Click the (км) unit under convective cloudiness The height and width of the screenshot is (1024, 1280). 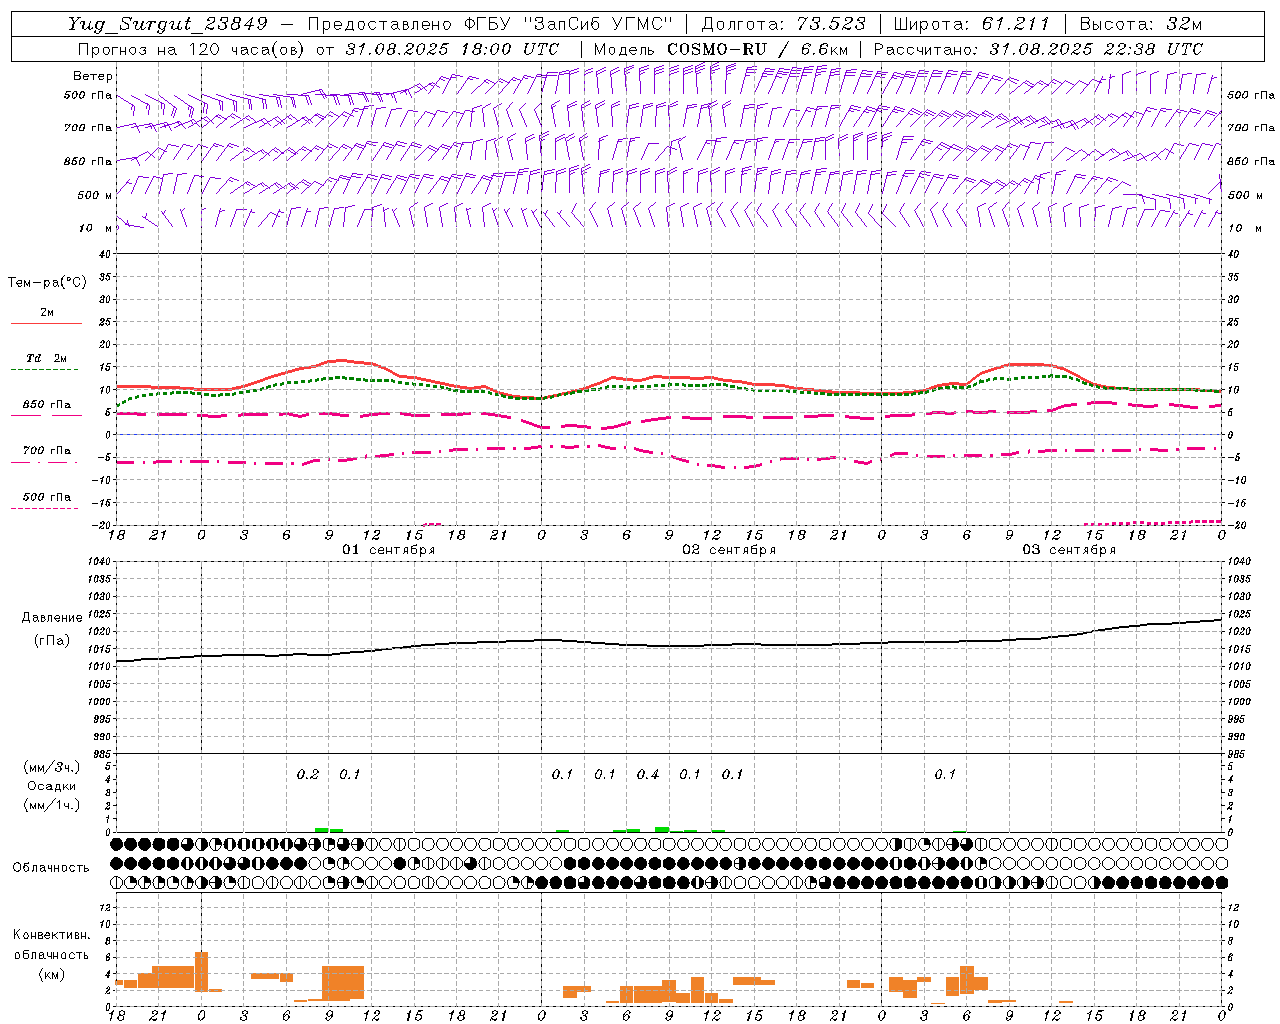(51, 974)
